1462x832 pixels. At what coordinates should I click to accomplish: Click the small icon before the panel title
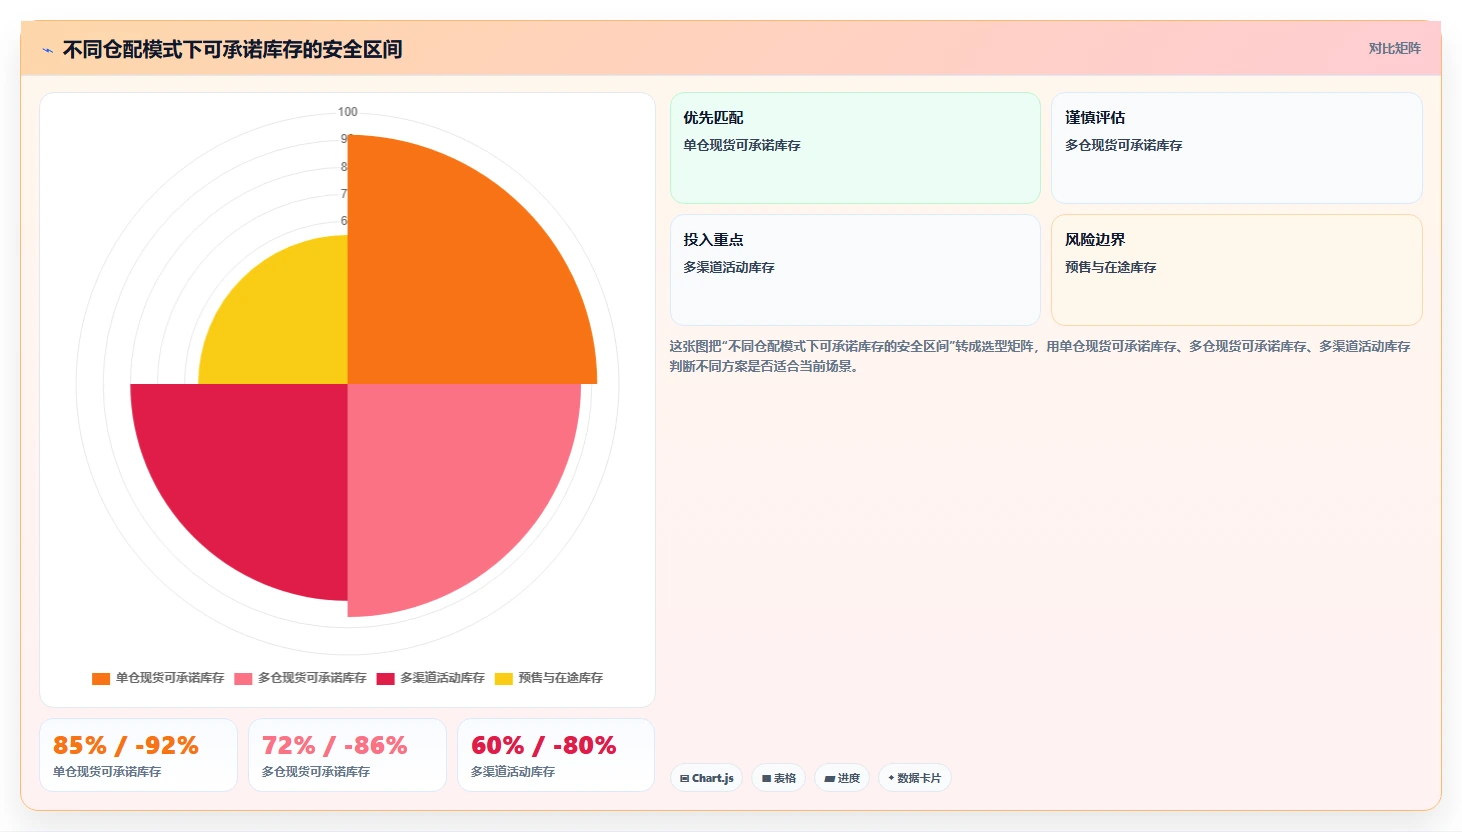point(47,50)
